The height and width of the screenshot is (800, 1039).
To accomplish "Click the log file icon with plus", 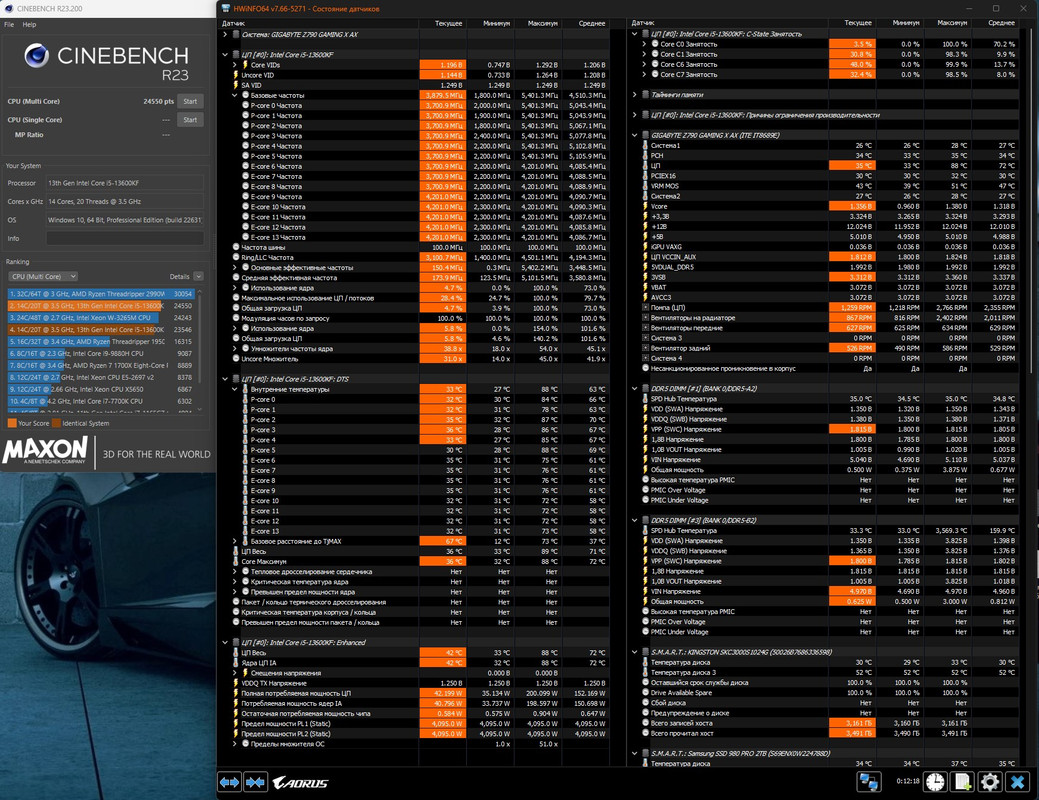I will pos(962,782).
